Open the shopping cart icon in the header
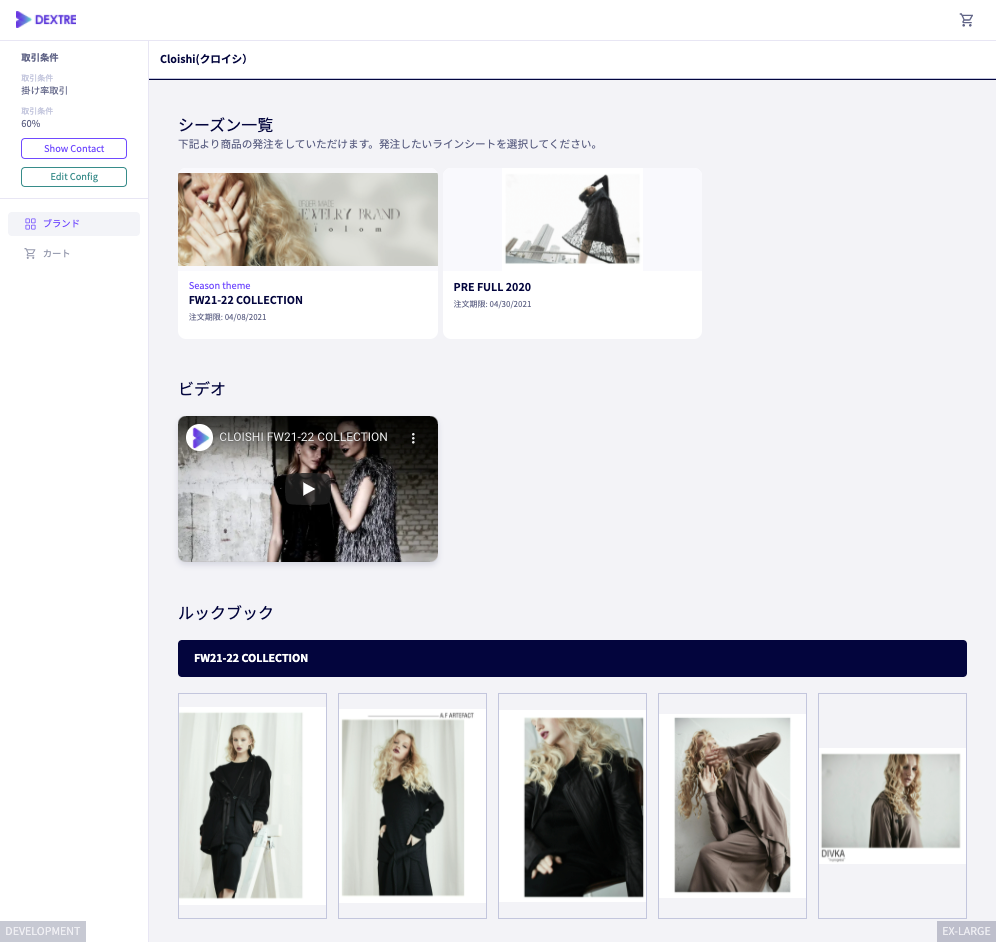Viewport: 996px width, 942px height. click(x=966, y=20)
